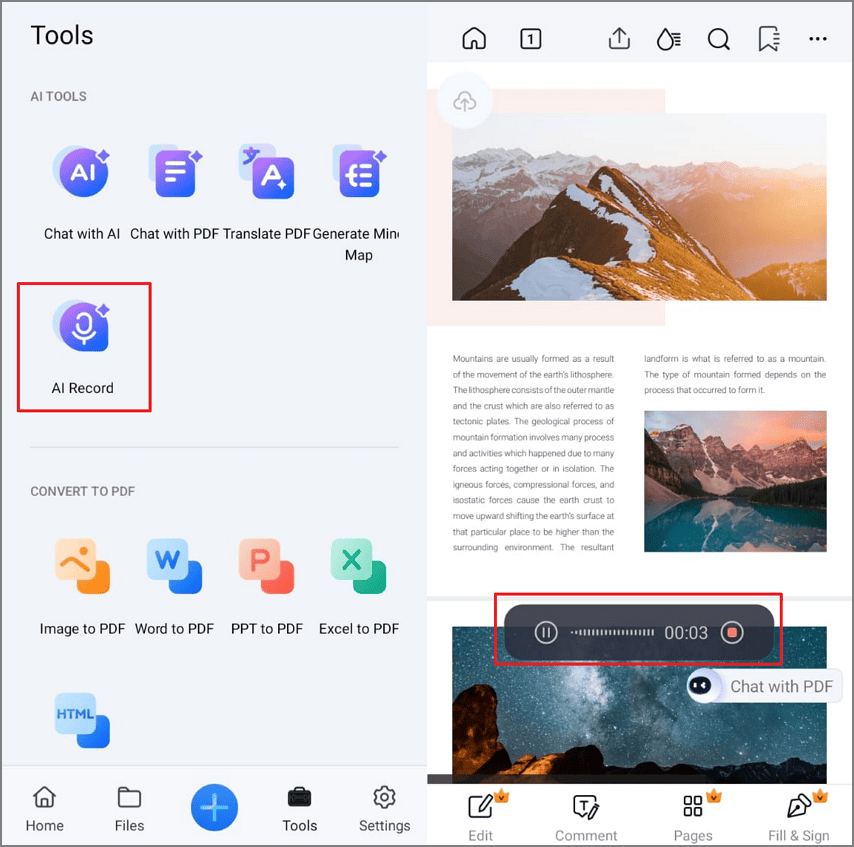This screenshot has height=847, width=854.
Task: Select Word to PDF converter
Action: [174, 587]
